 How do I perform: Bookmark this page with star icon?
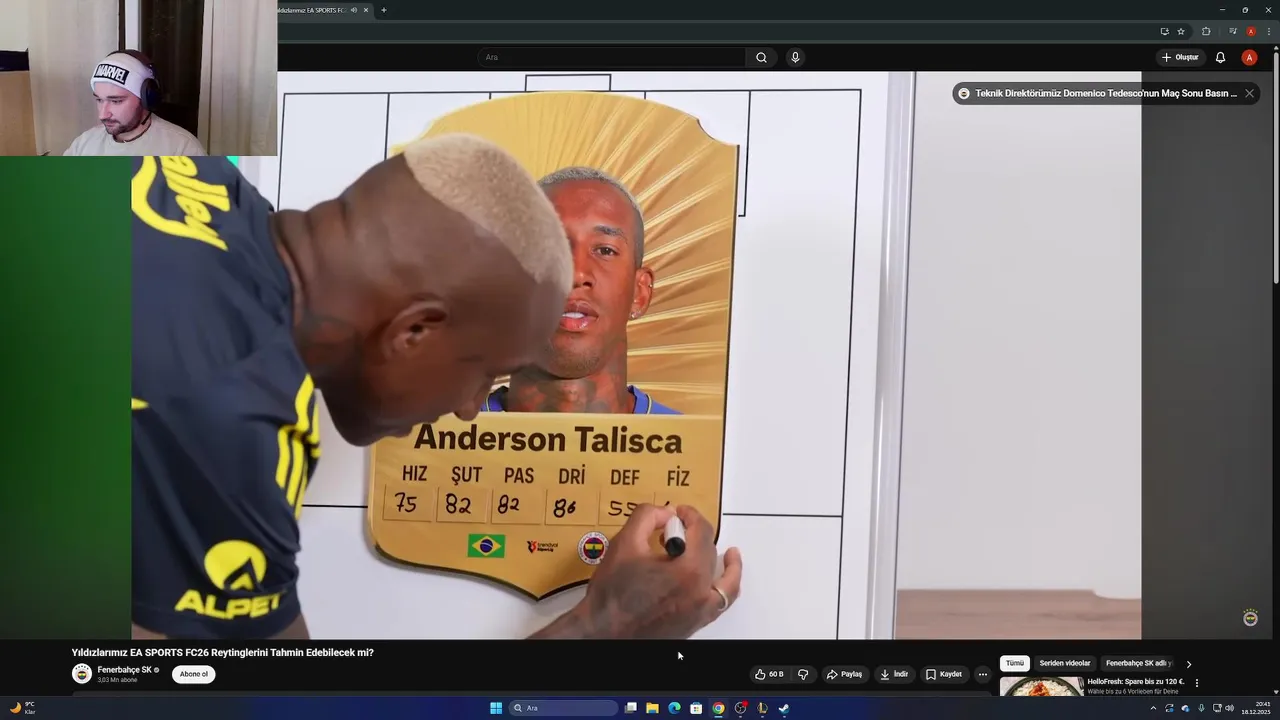(x=1181, y=31)
